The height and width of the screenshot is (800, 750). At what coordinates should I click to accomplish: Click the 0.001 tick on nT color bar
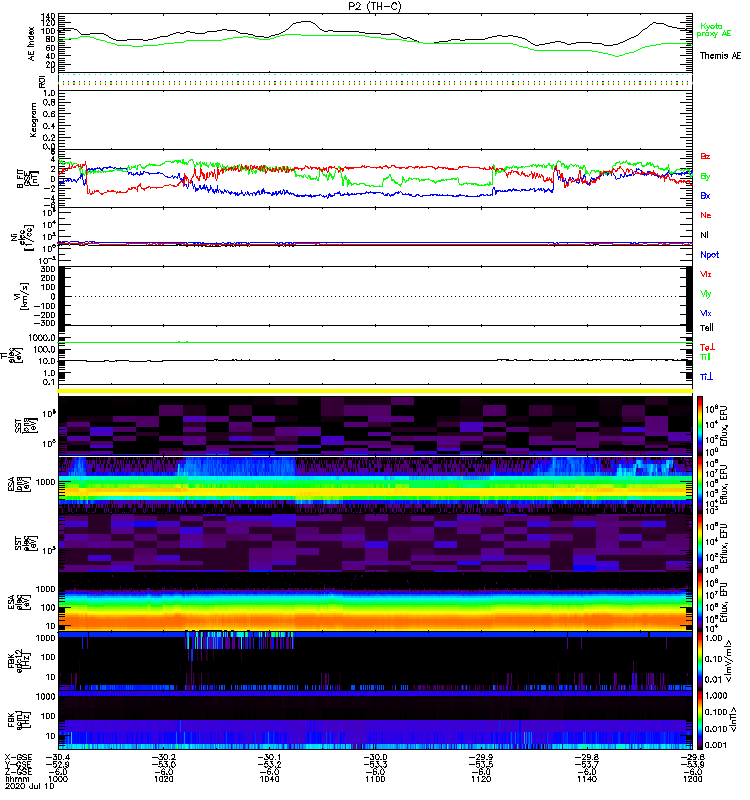click(x=716, y=745)
